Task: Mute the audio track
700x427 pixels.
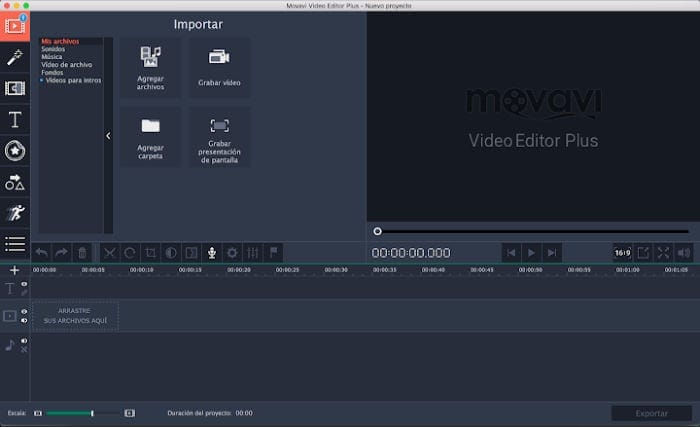Action: click(x=24, y=341)
